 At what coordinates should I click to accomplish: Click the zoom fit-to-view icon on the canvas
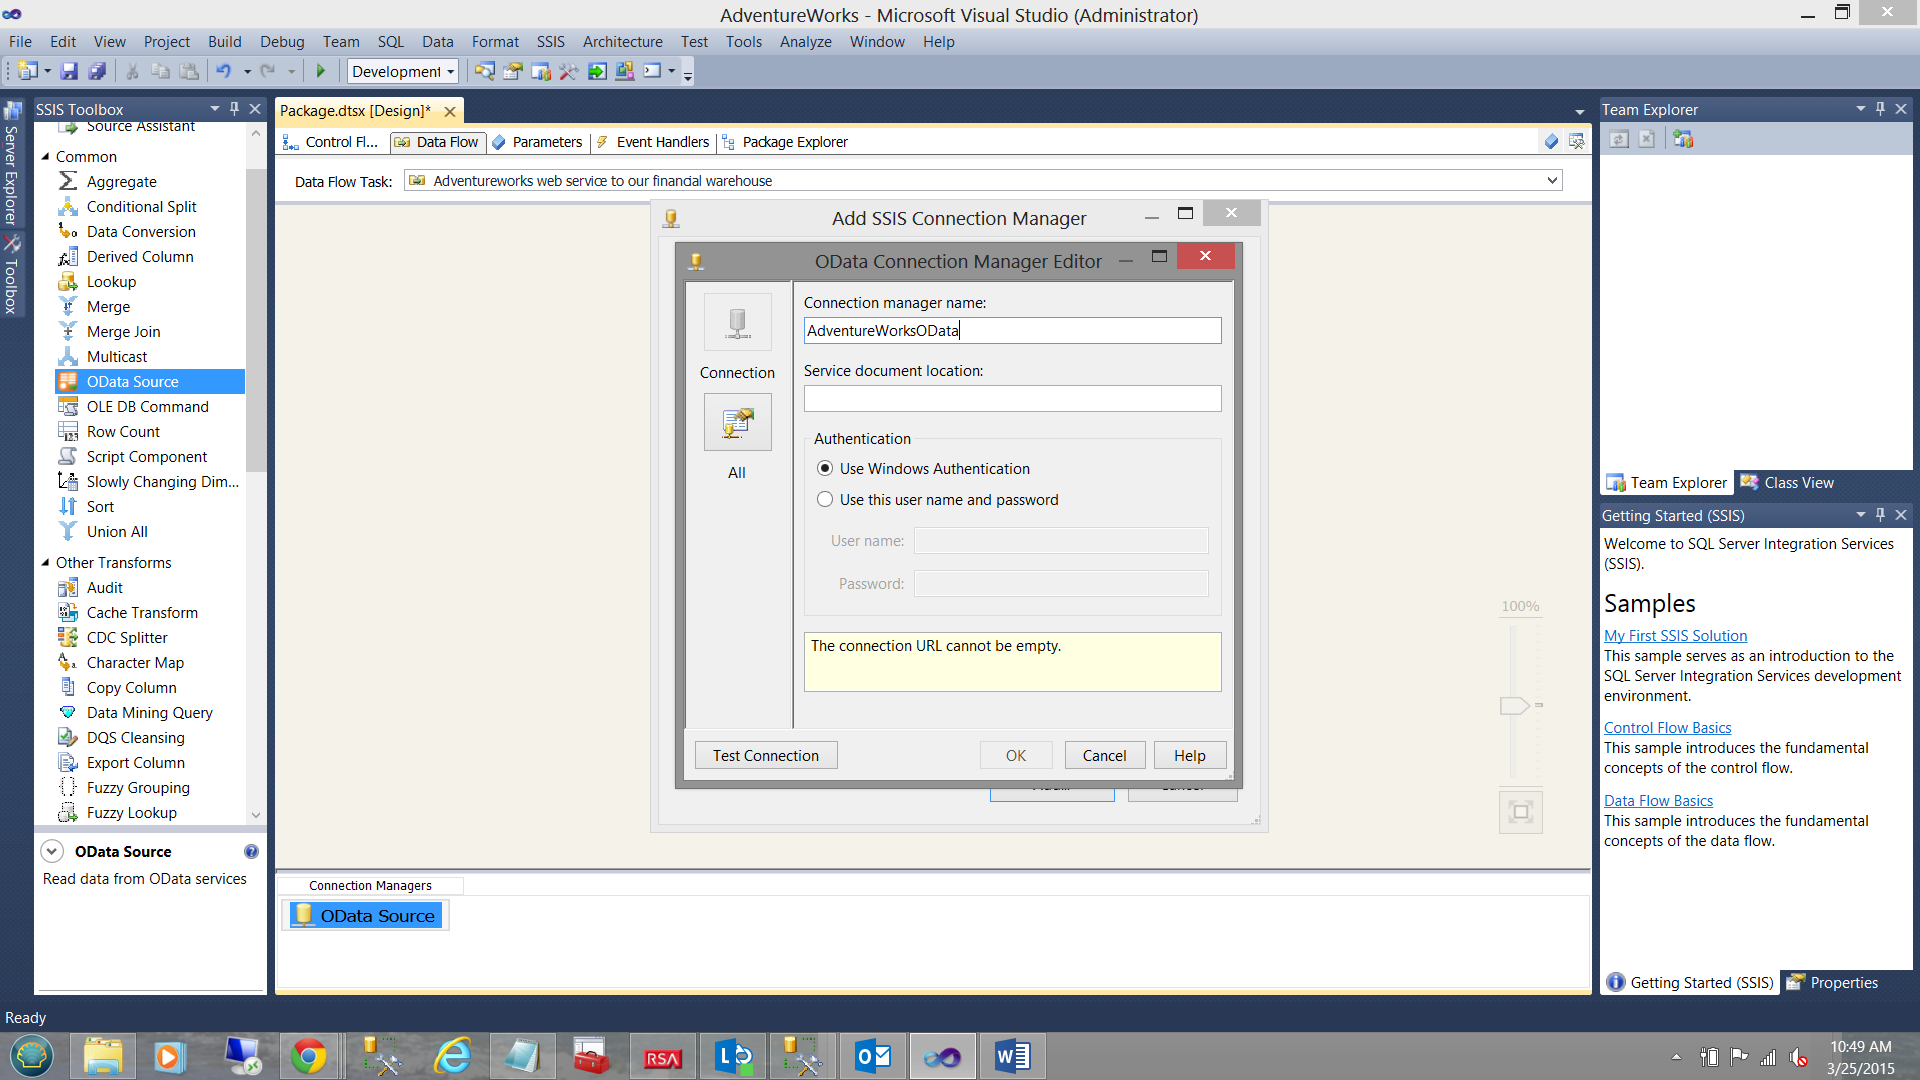[x=1520, y=811]
